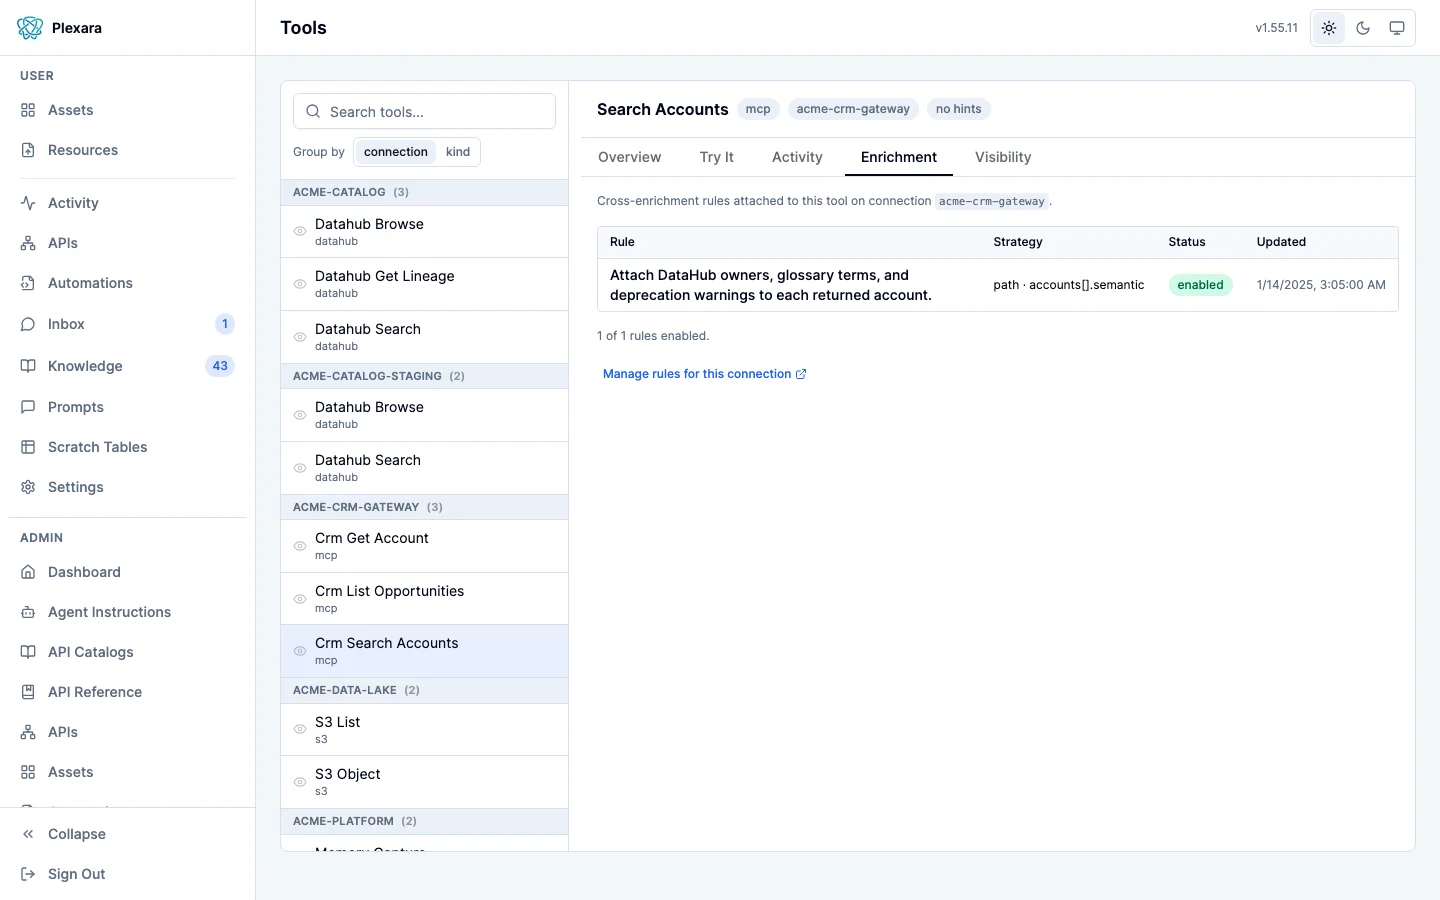
Task: Switch to dark theme moon icon
Action: pyautogui.click(x=1363, y=28)
